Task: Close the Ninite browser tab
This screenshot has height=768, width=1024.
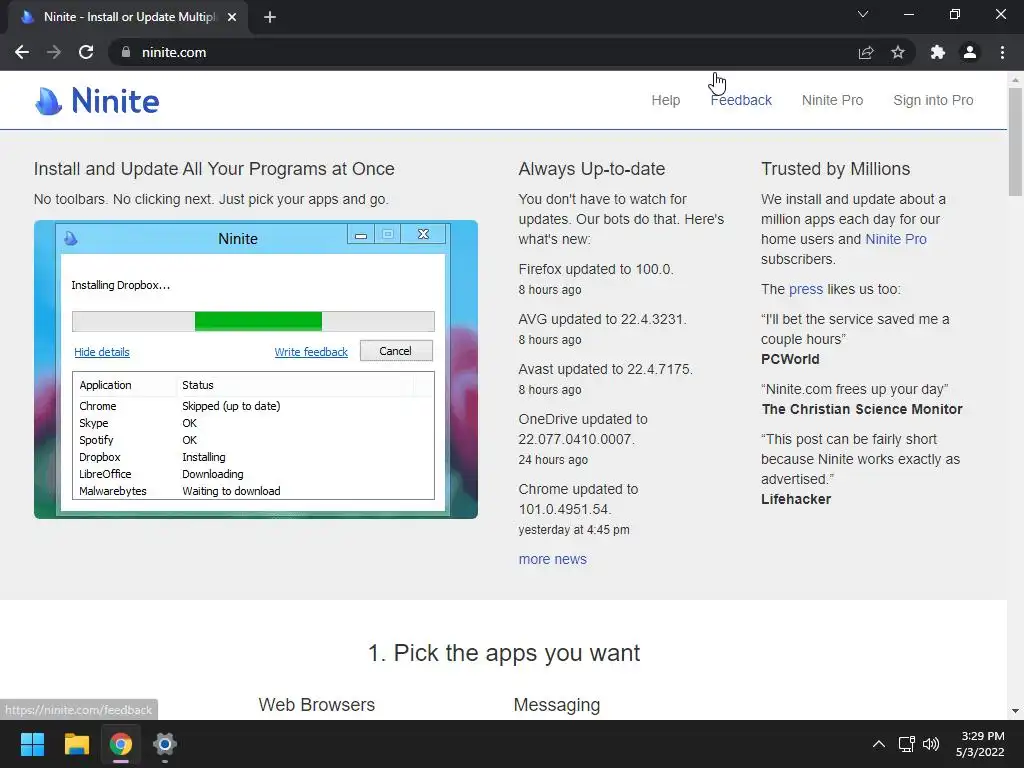Action: click(x=232, y=17)
